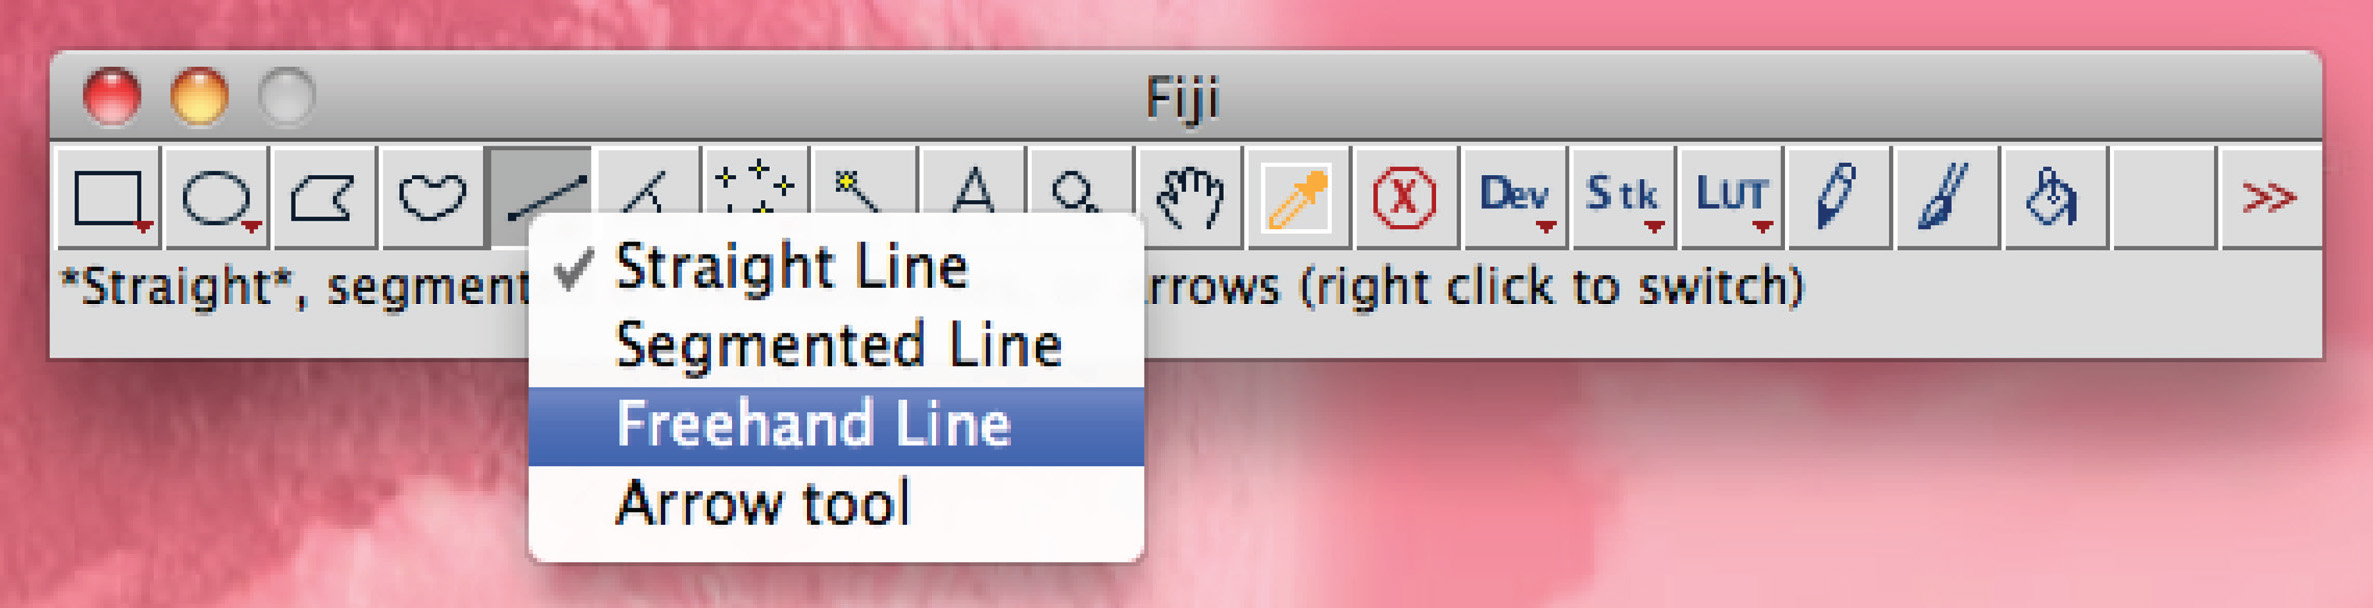Select the Oval selection tool
Screen dimensions: 2373x608
tap(217, 196)
